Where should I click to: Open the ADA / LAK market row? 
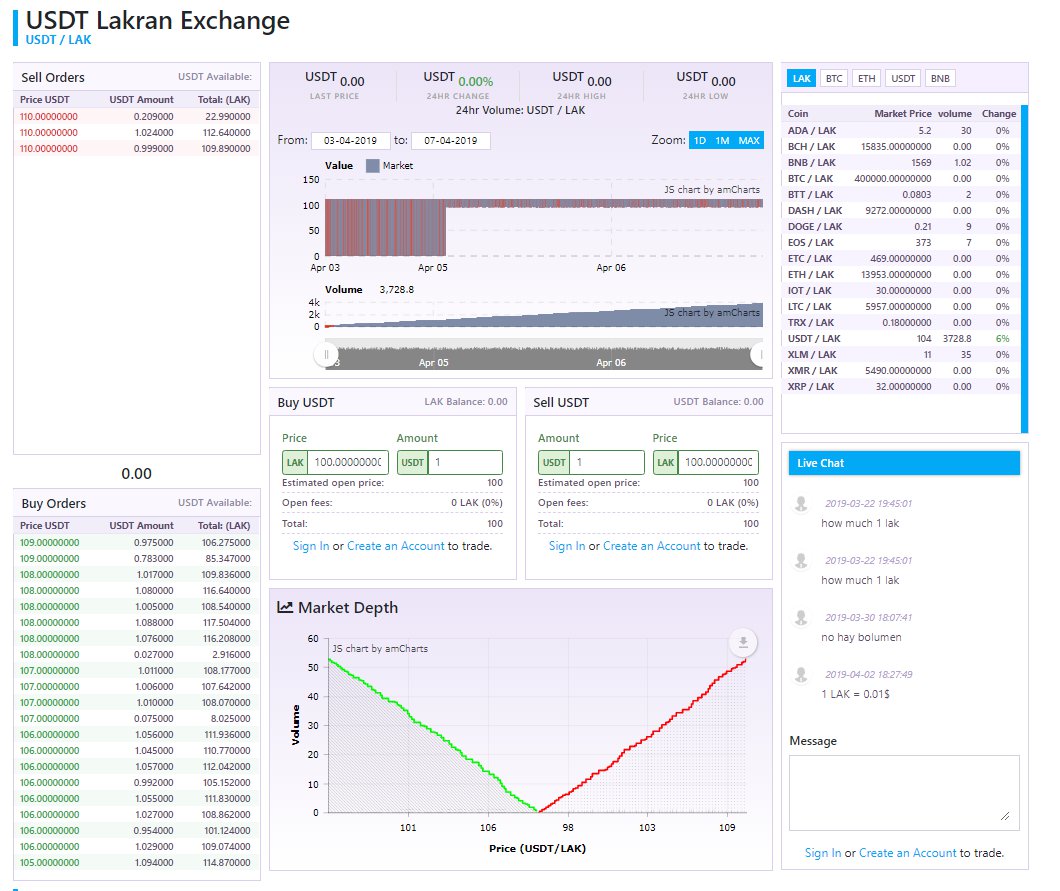(x=901, y=130)
